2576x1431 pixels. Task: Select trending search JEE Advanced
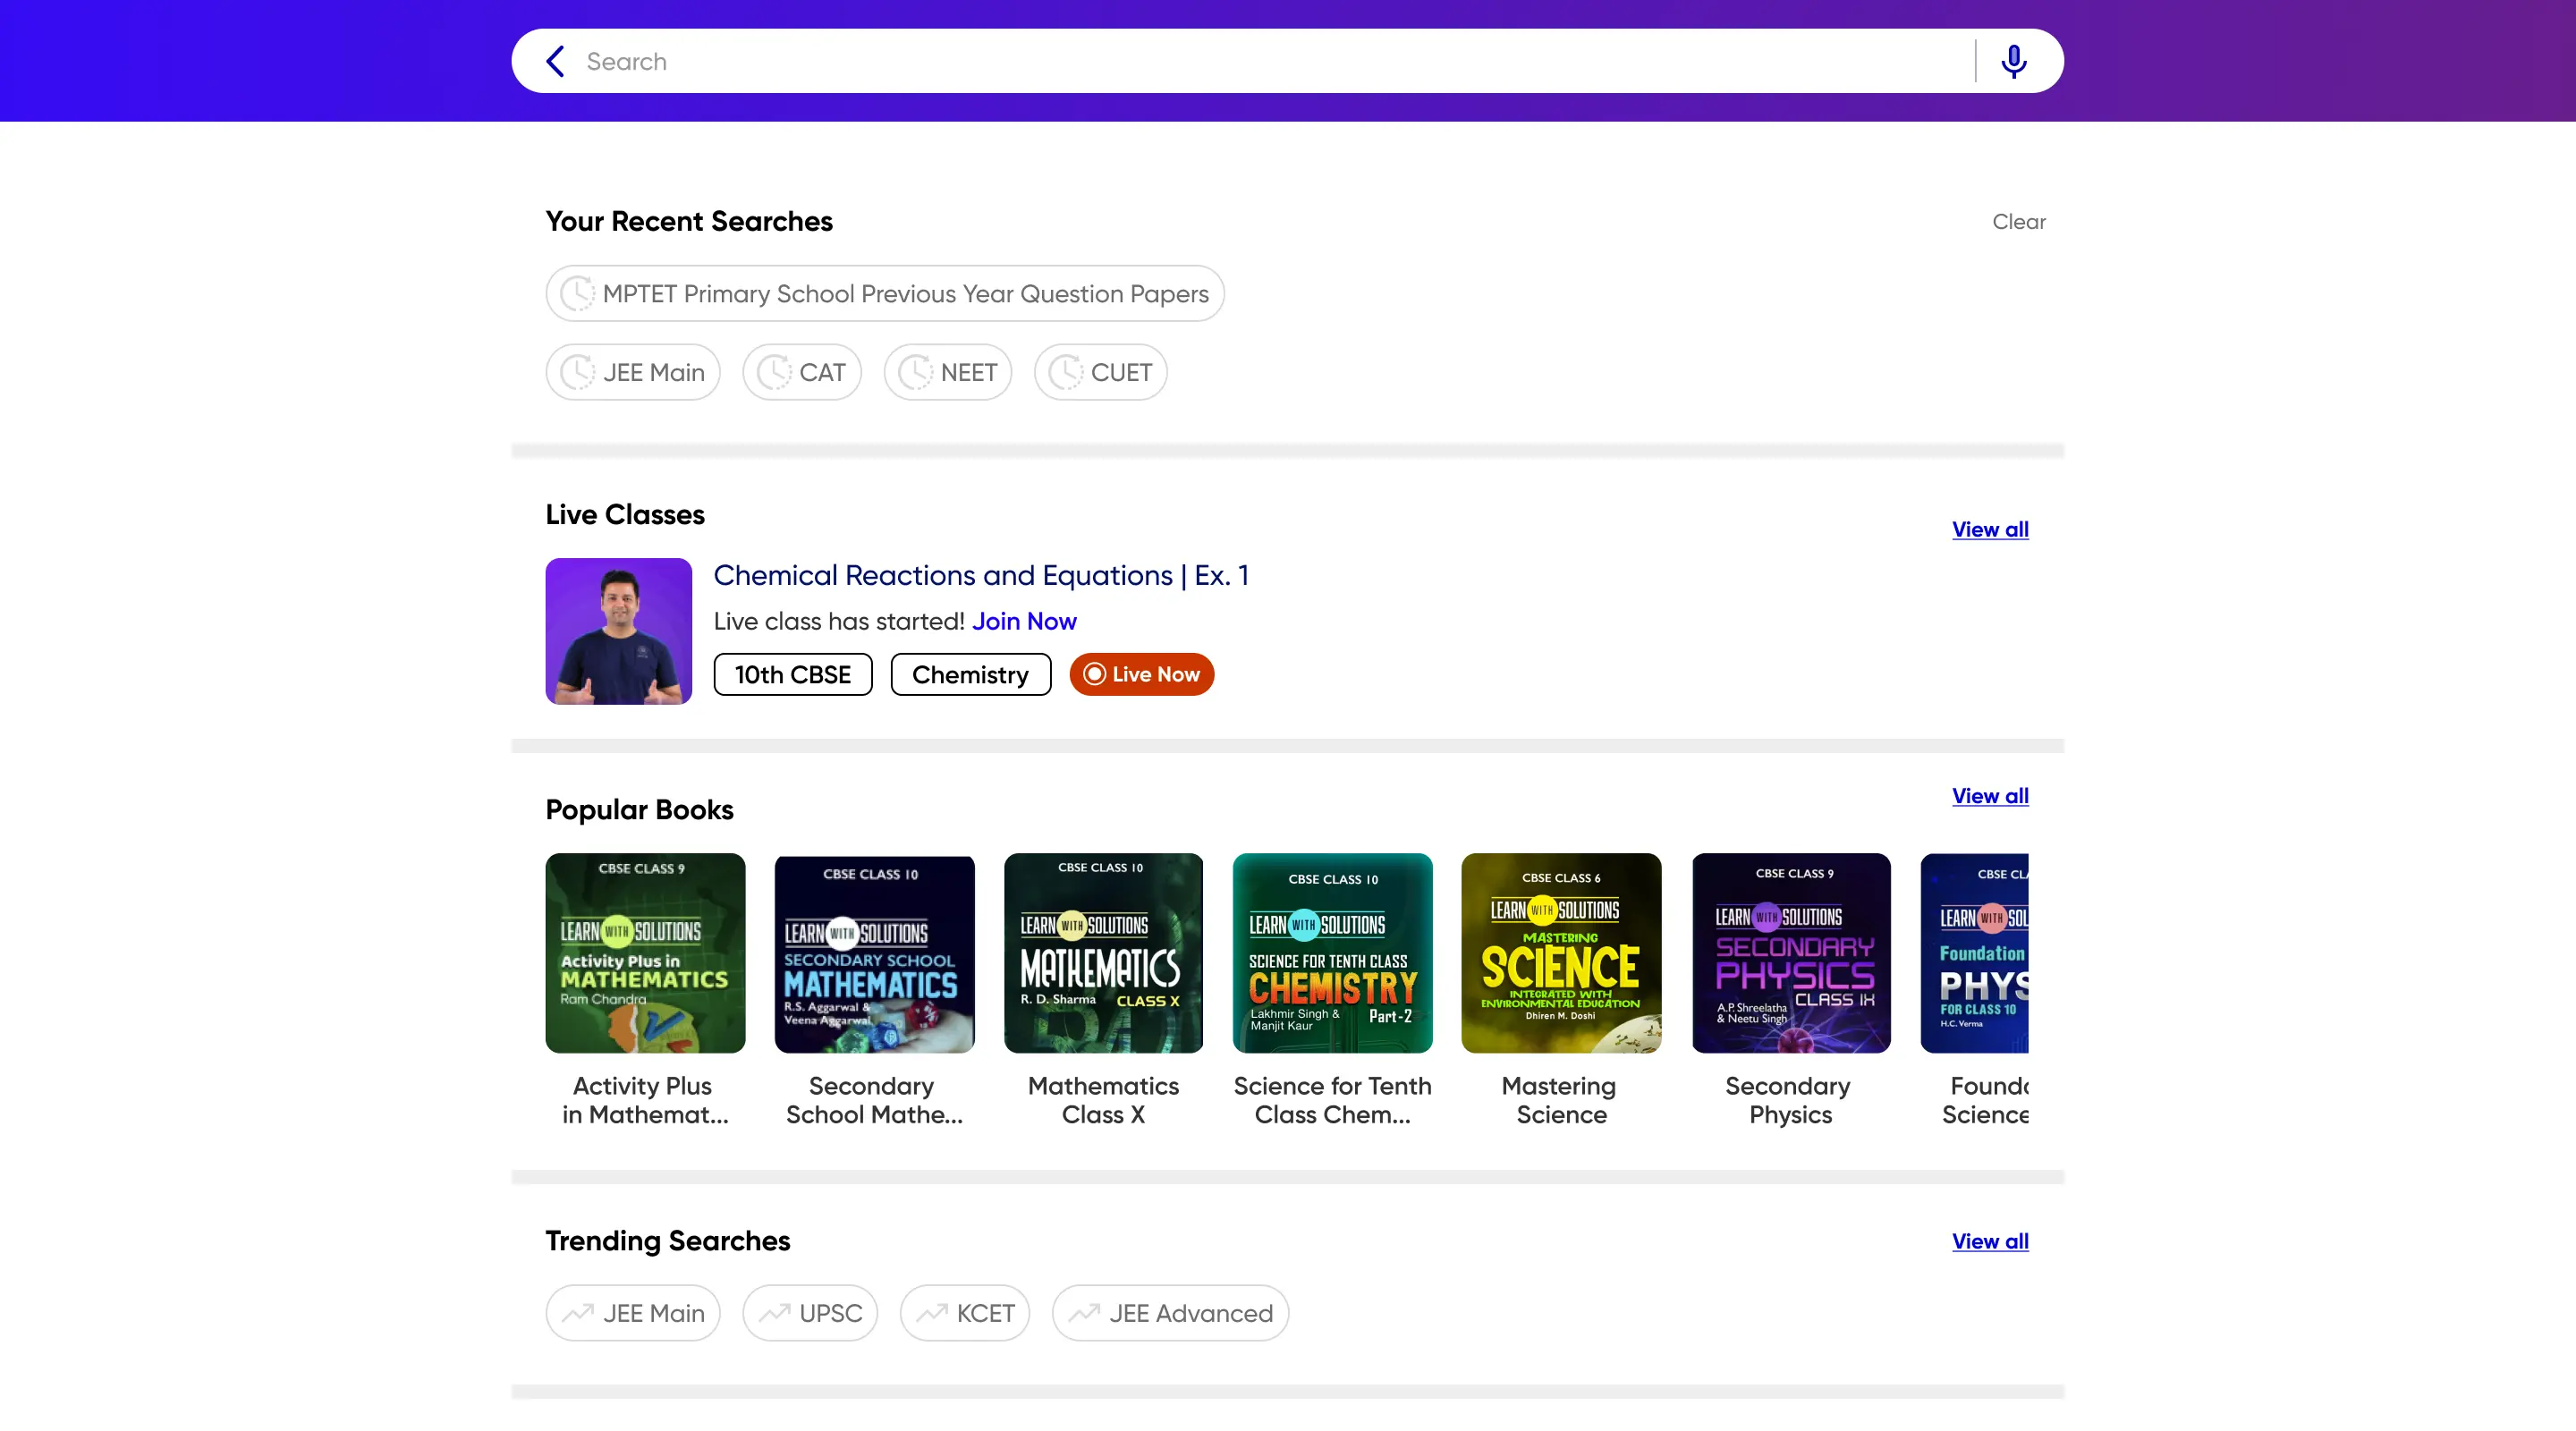[1170, 1313]
